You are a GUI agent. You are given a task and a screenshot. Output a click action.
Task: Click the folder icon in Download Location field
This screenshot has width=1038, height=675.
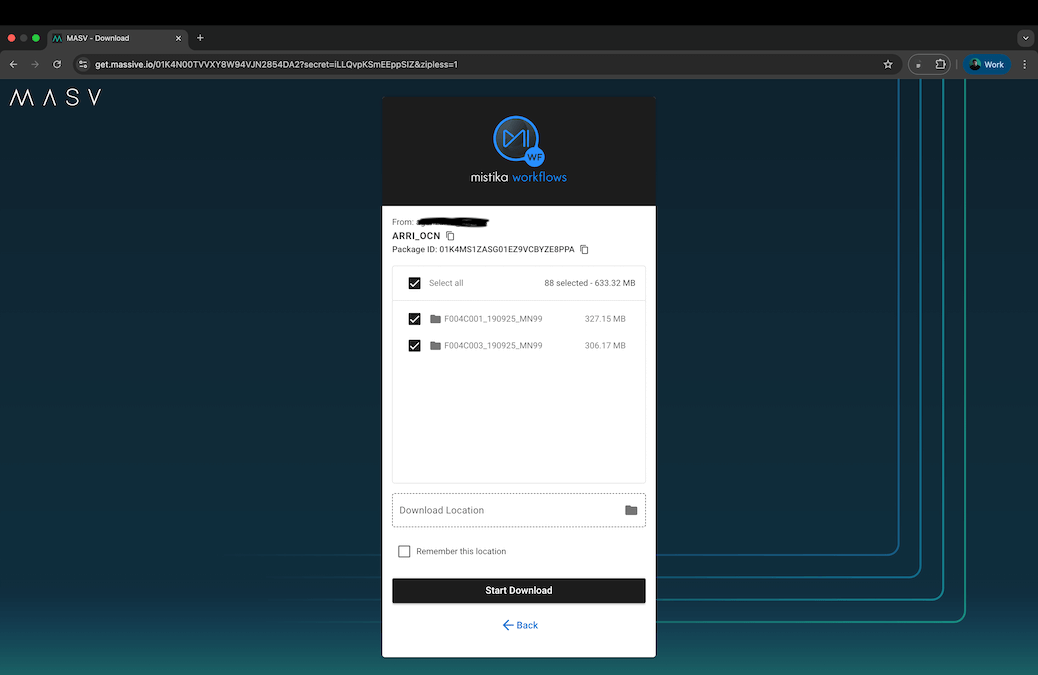pyautogui.click(x=631, y=510)
